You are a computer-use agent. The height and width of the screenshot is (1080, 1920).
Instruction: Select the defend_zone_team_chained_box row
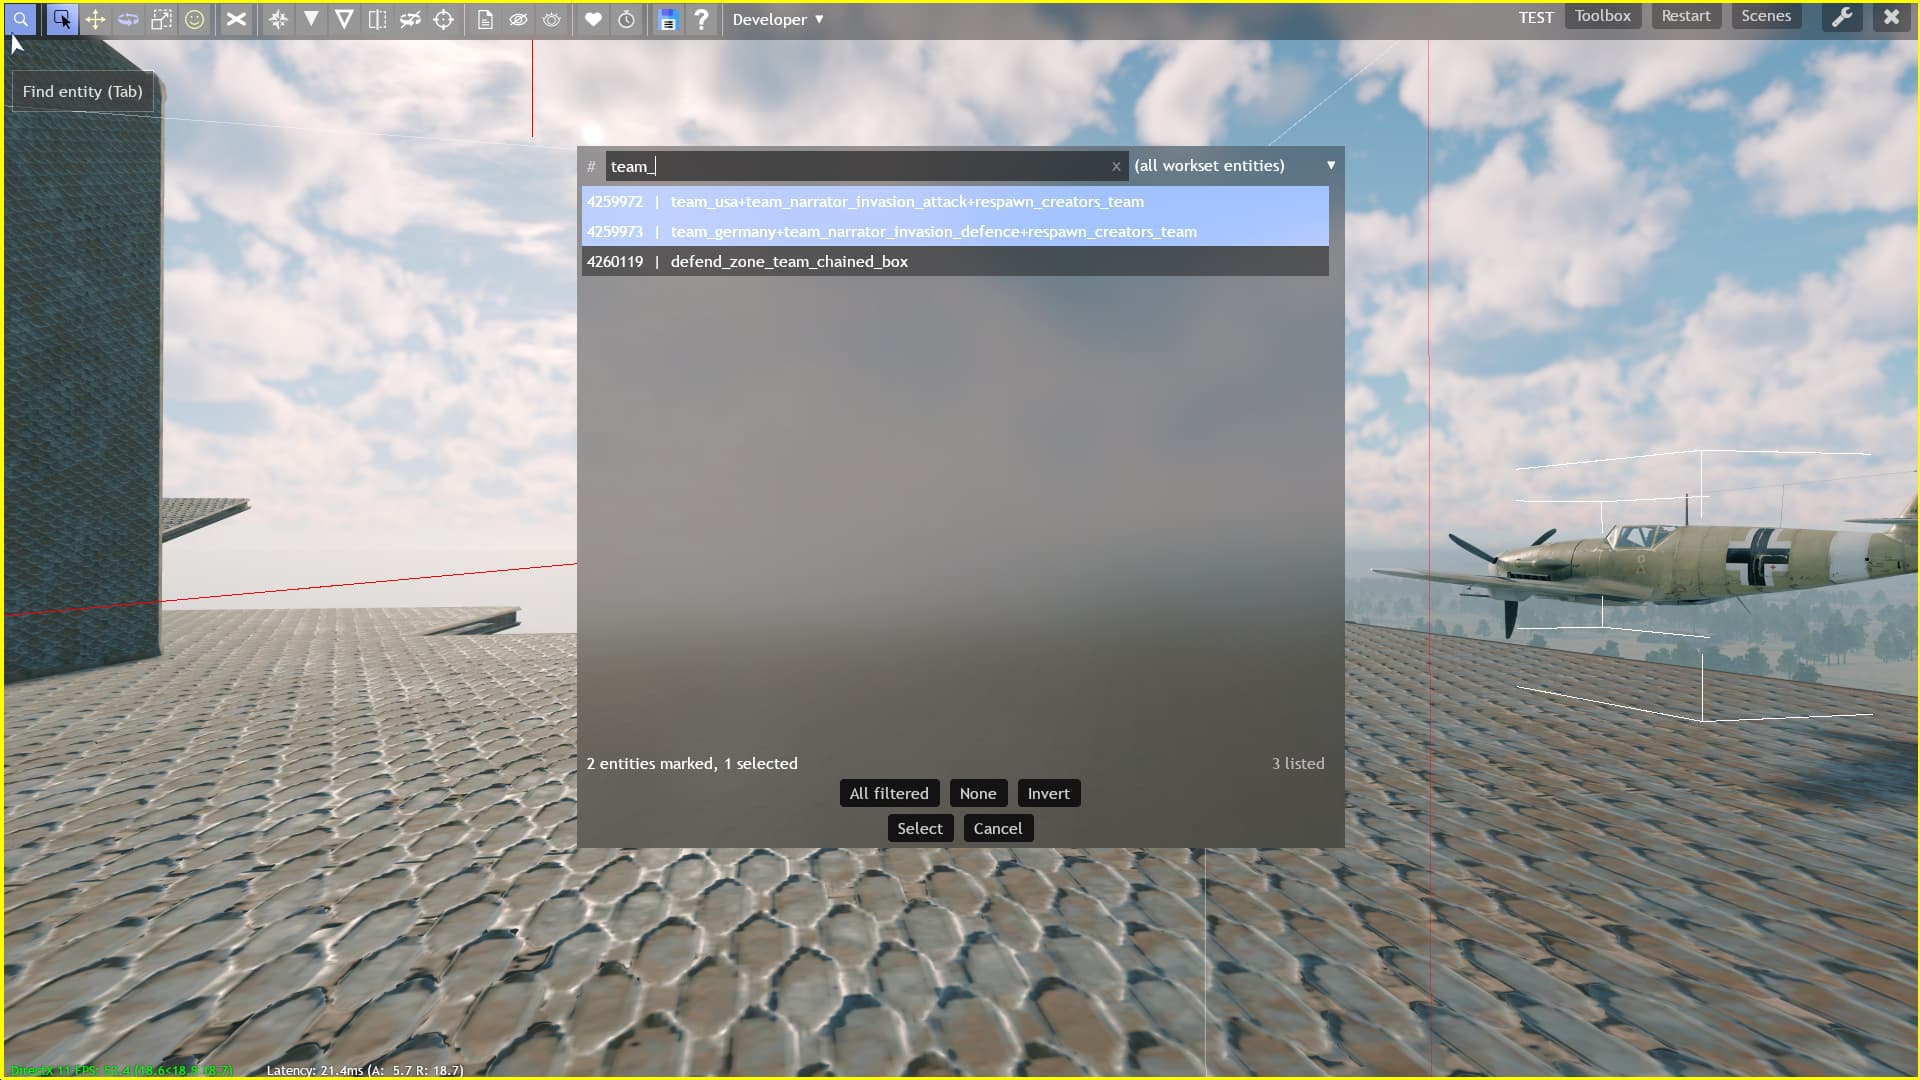[955, 261]
